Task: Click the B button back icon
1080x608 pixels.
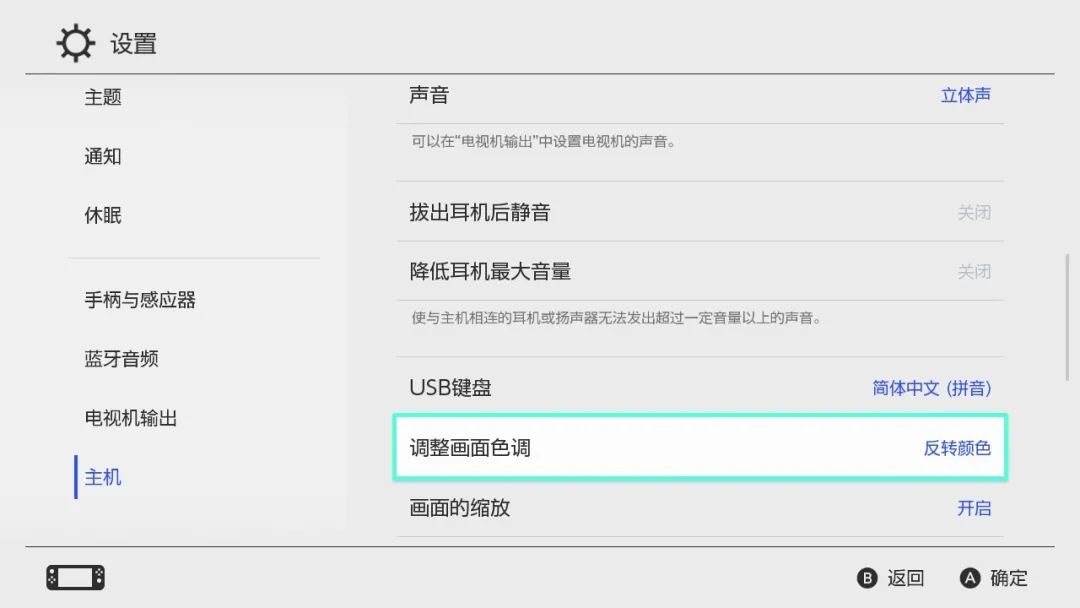Action: click(867, 578)
